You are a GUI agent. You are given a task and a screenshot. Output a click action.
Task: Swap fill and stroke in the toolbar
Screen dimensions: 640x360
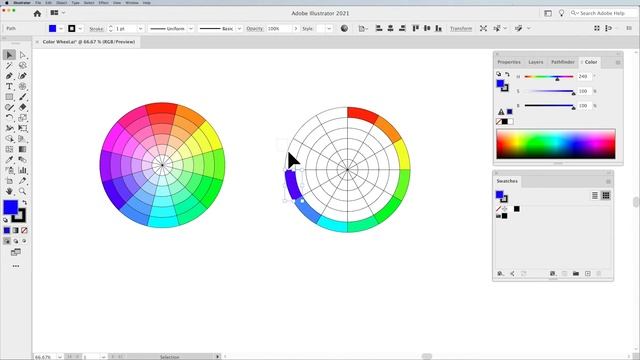click(24, 202)
